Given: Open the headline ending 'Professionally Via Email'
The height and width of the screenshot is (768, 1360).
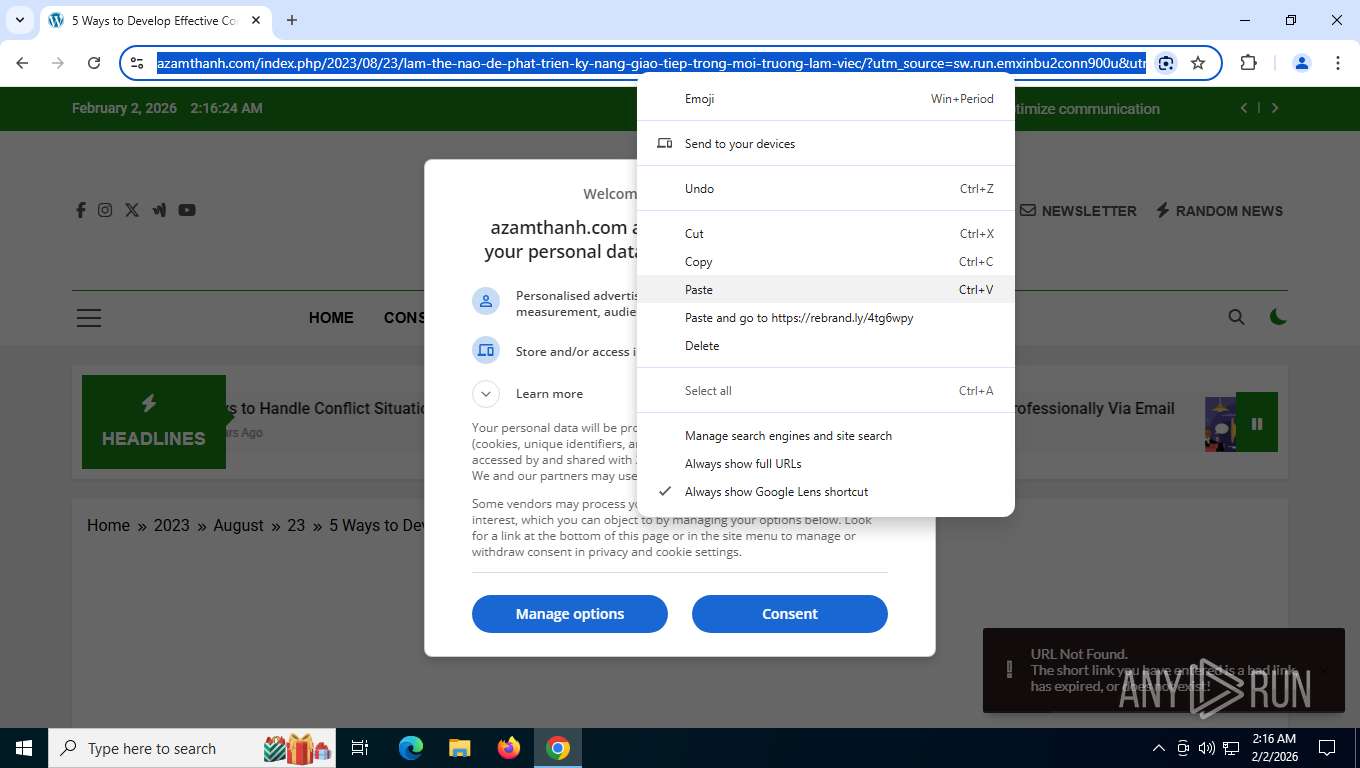Looking at the screenshot, I should coord(1095,408).
